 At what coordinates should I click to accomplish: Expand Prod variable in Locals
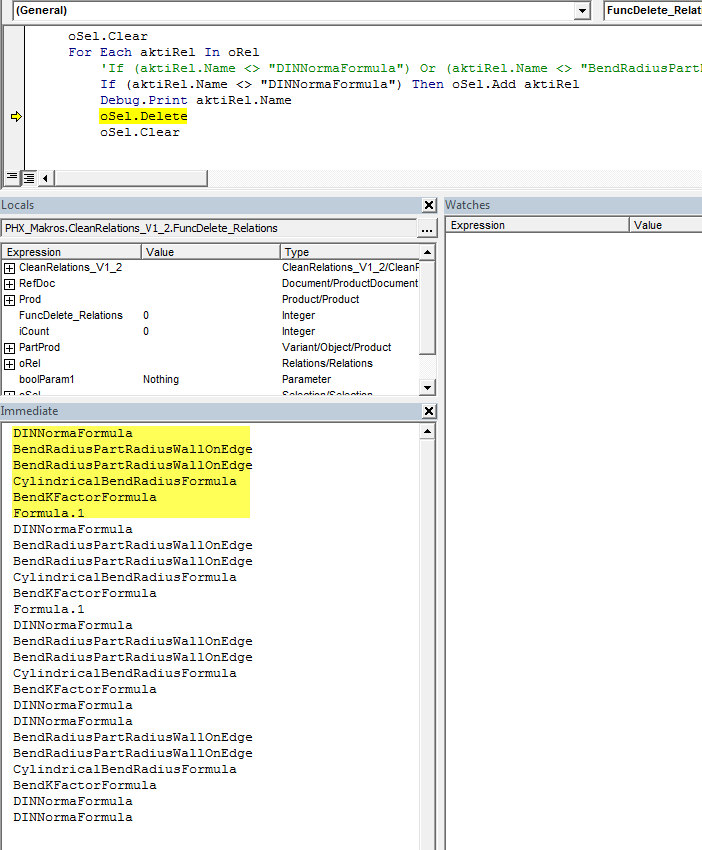tap(9, 300)
